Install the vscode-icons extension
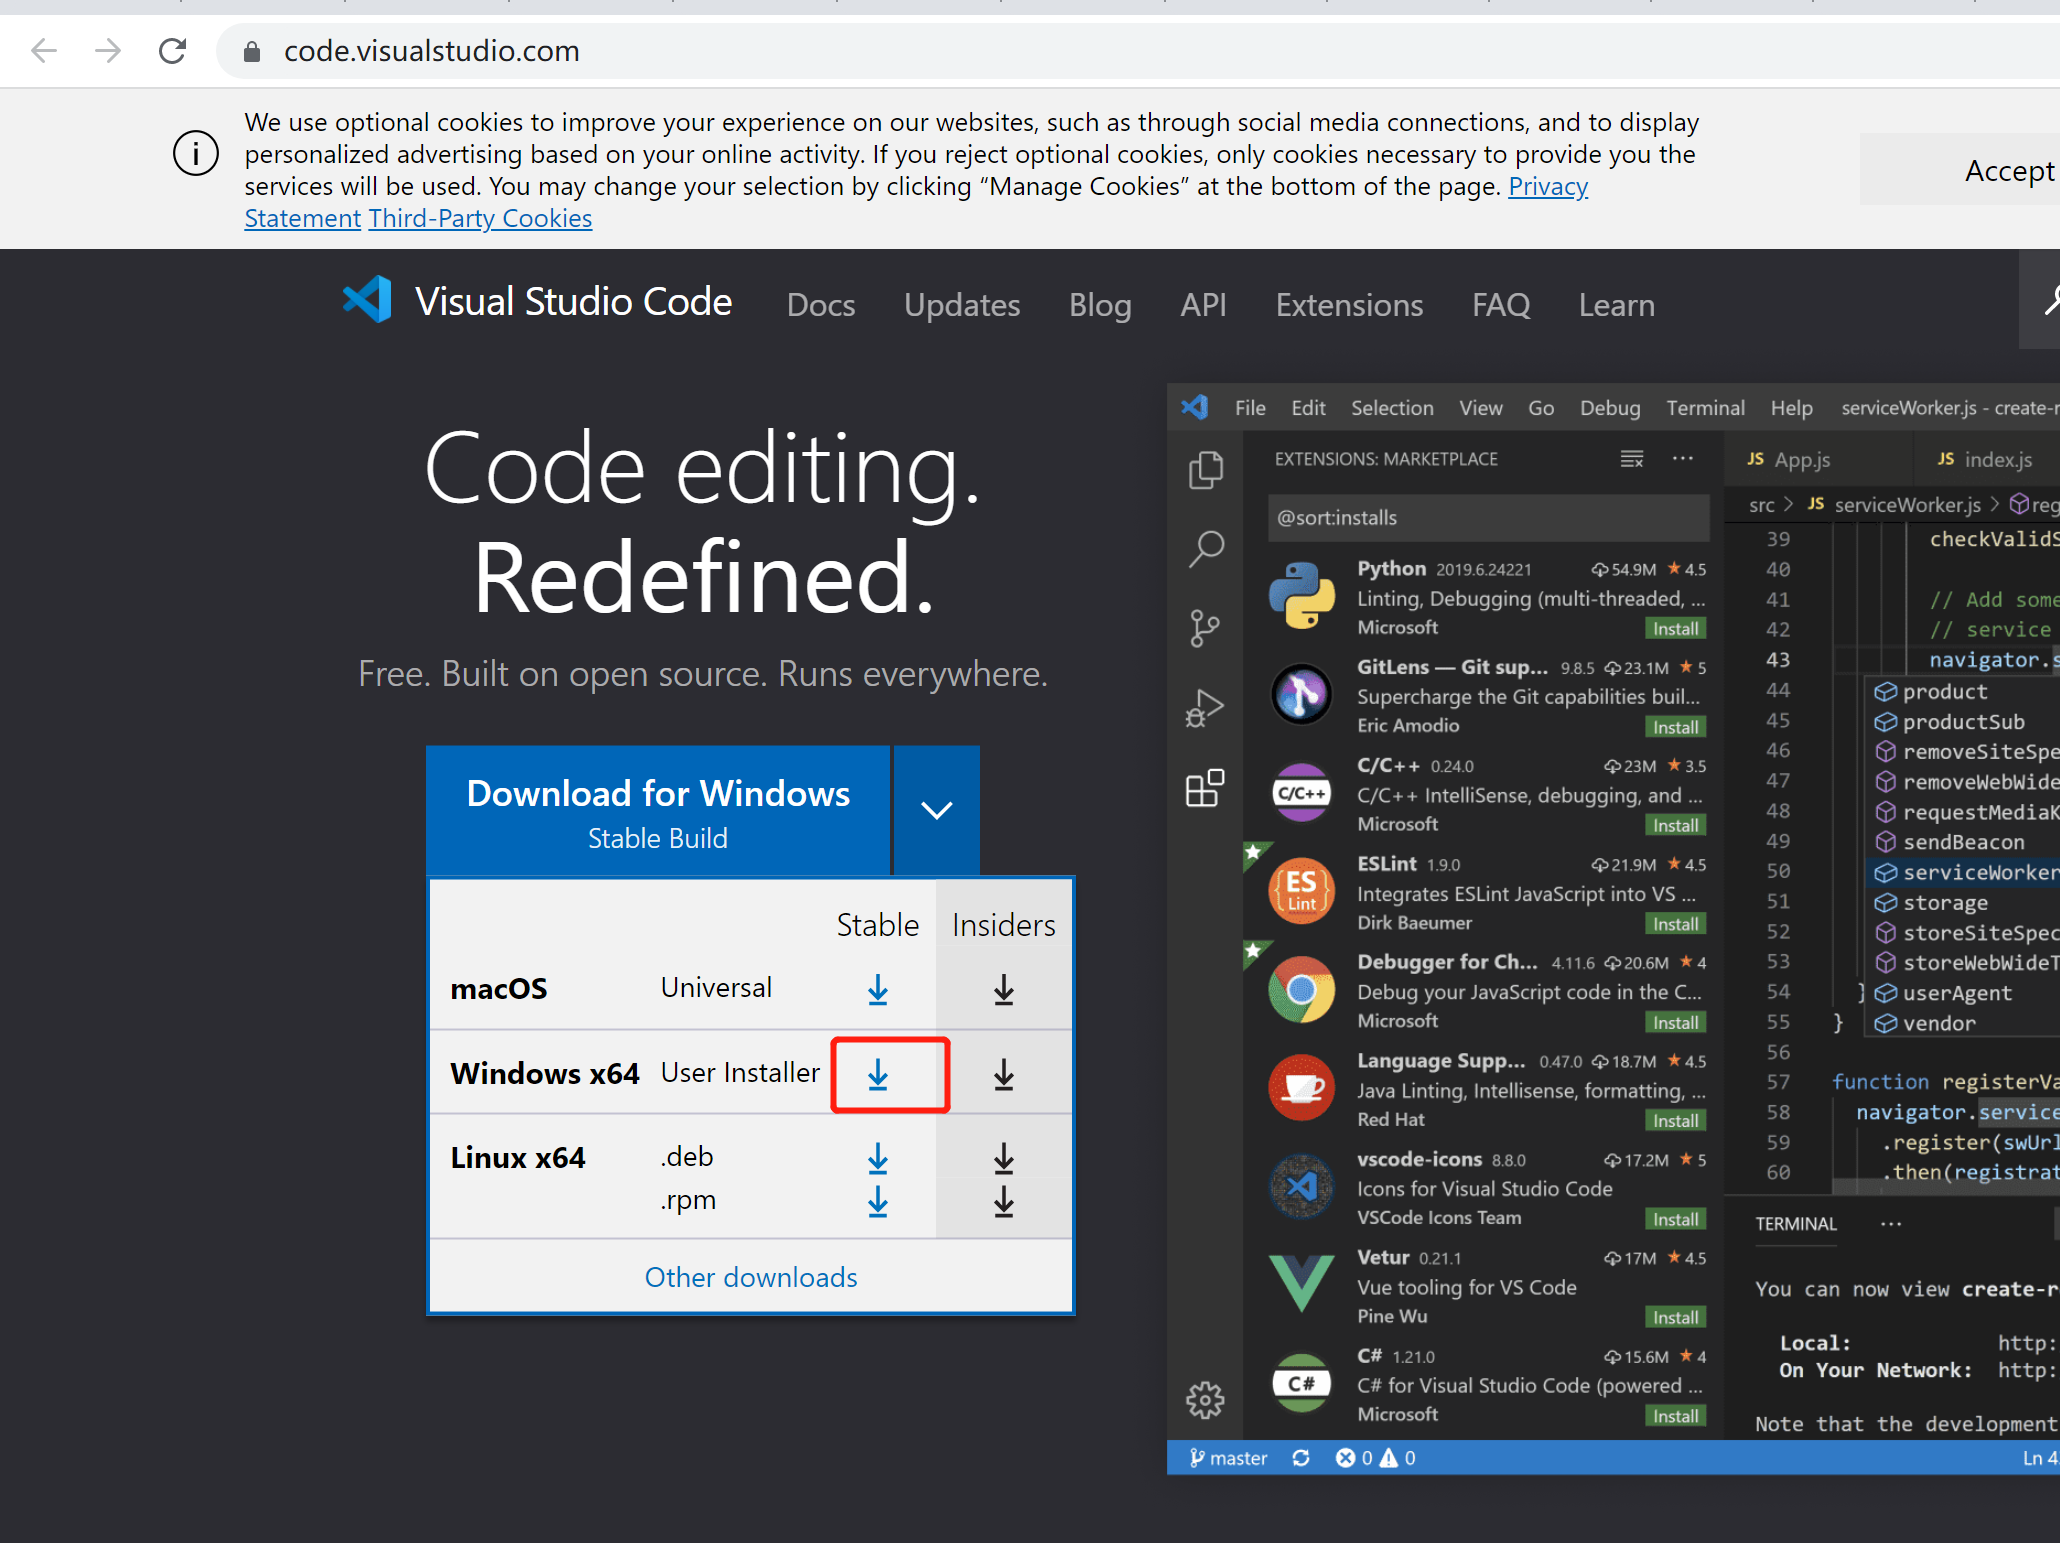 tap(1675, 1219)
